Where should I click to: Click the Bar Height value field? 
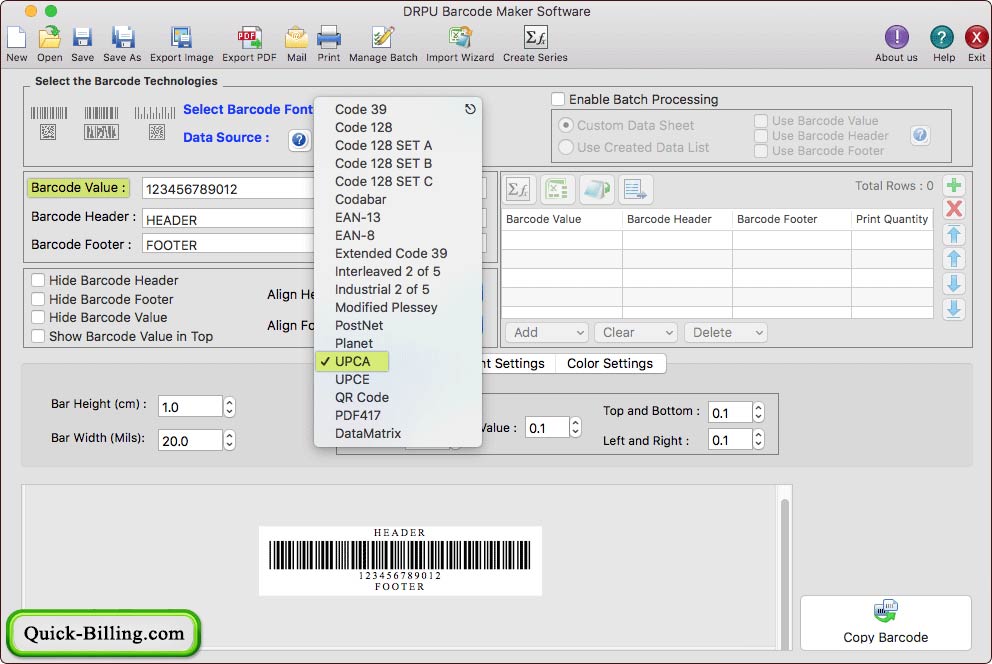[190, 407]
